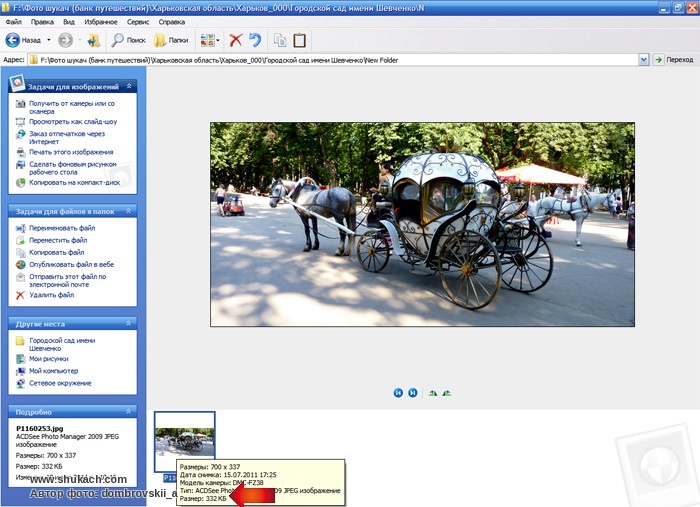Click Копировать файл link

(x=57, y=252)
